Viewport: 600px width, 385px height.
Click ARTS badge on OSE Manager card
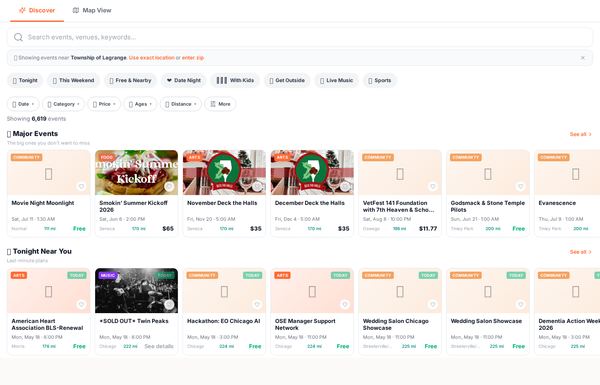282,275
